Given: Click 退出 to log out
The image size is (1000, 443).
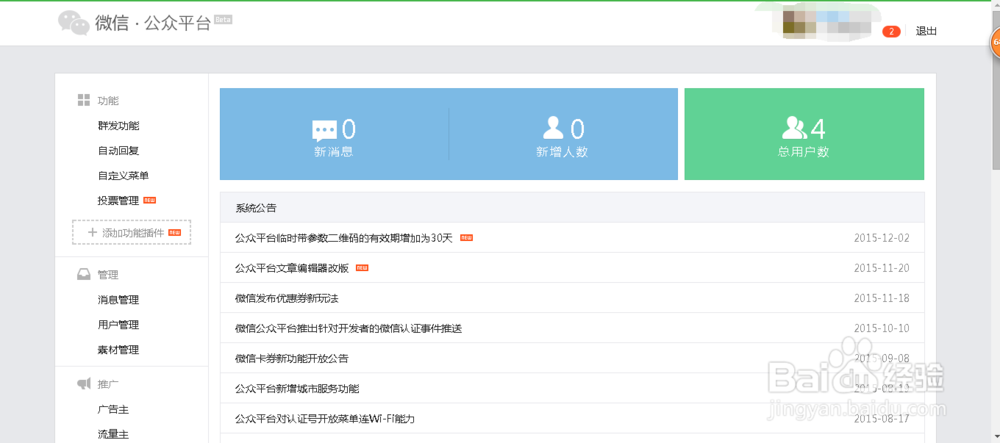Looking at the screenshot, I should 926,31.
